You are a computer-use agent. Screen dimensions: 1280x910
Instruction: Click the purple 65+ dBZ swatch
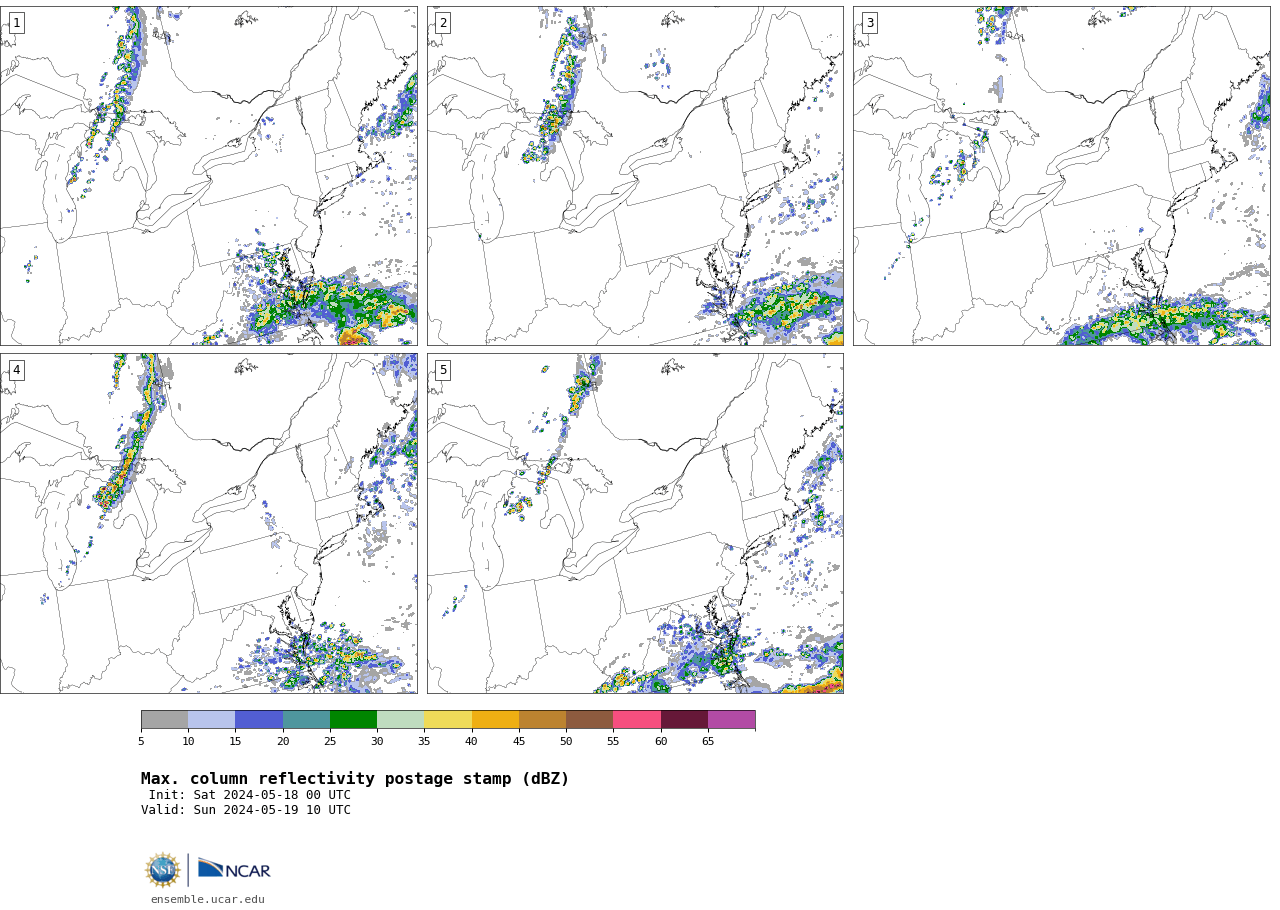[x=731, y=720]
